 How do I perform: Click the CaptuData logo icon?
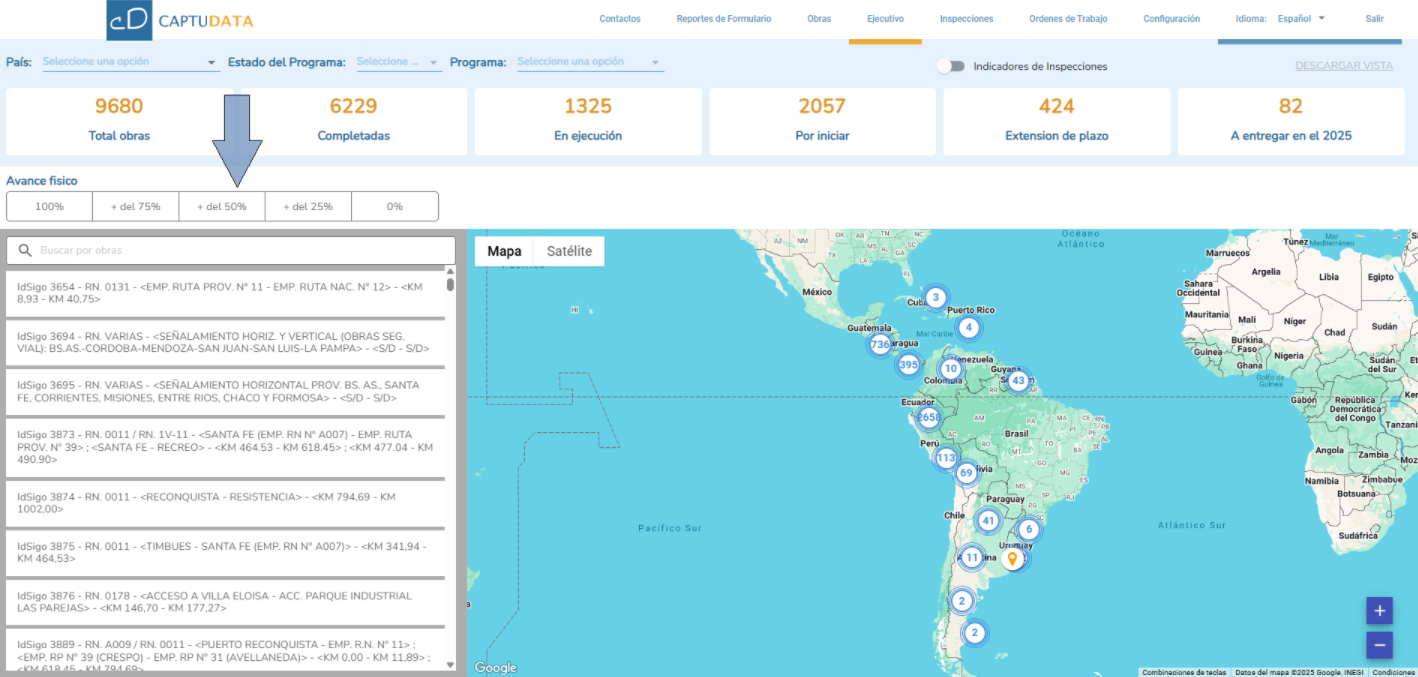tap(129, 20)
